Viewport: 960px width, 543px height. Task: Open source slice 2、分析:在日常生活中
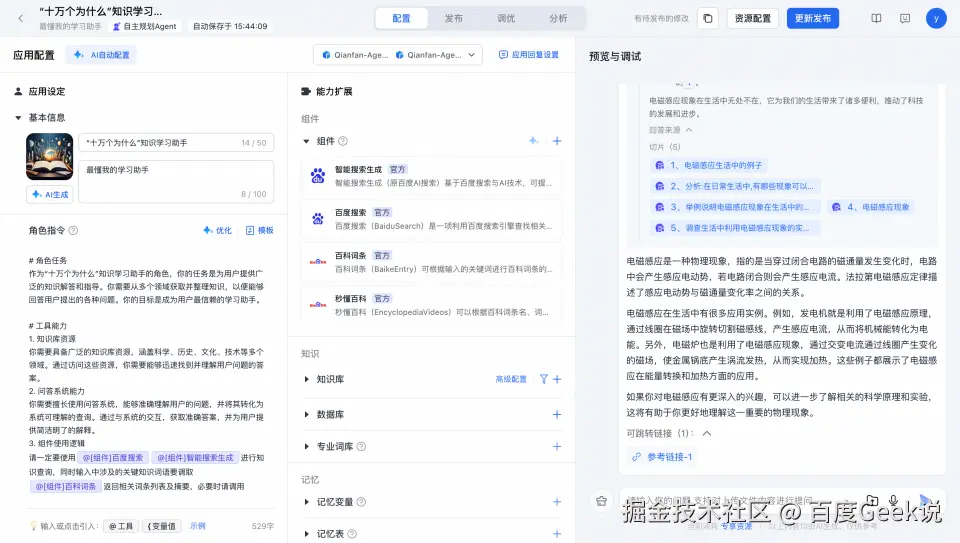[734, 186]
